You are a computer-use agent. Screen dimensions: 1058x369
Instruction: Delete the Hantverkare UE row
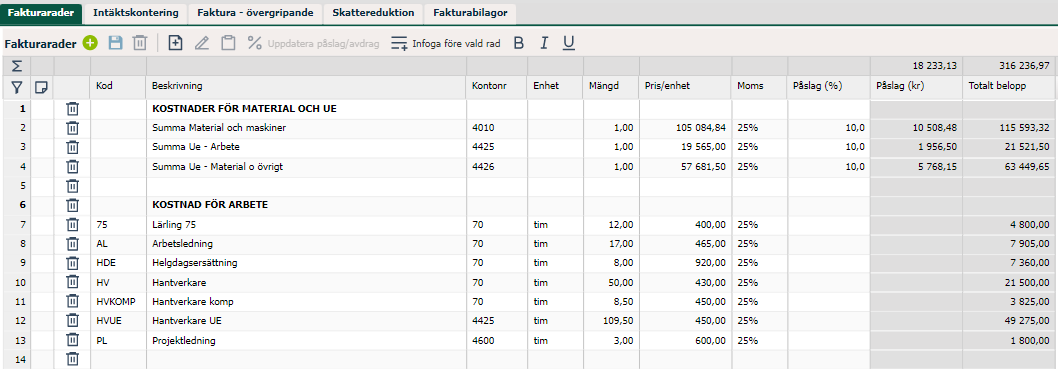(x=72, y=321)
